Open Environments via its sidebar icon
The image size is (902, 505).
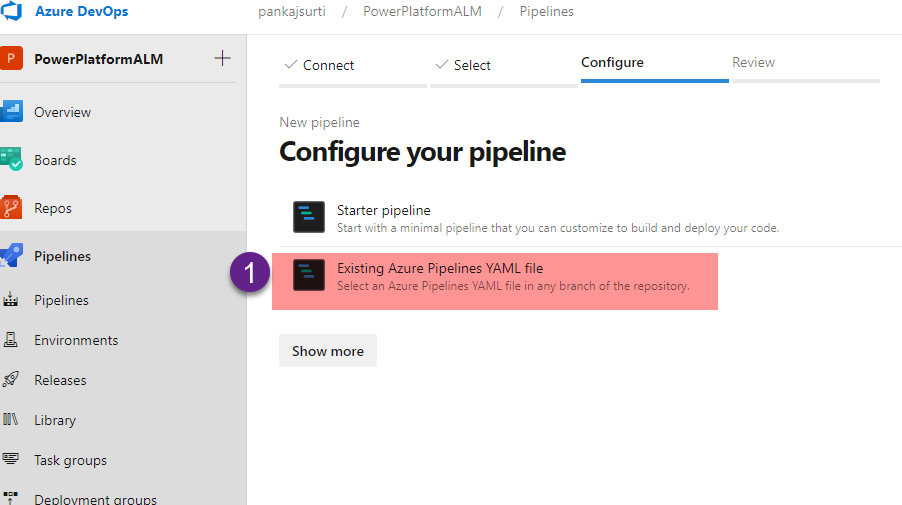point(12,340)
